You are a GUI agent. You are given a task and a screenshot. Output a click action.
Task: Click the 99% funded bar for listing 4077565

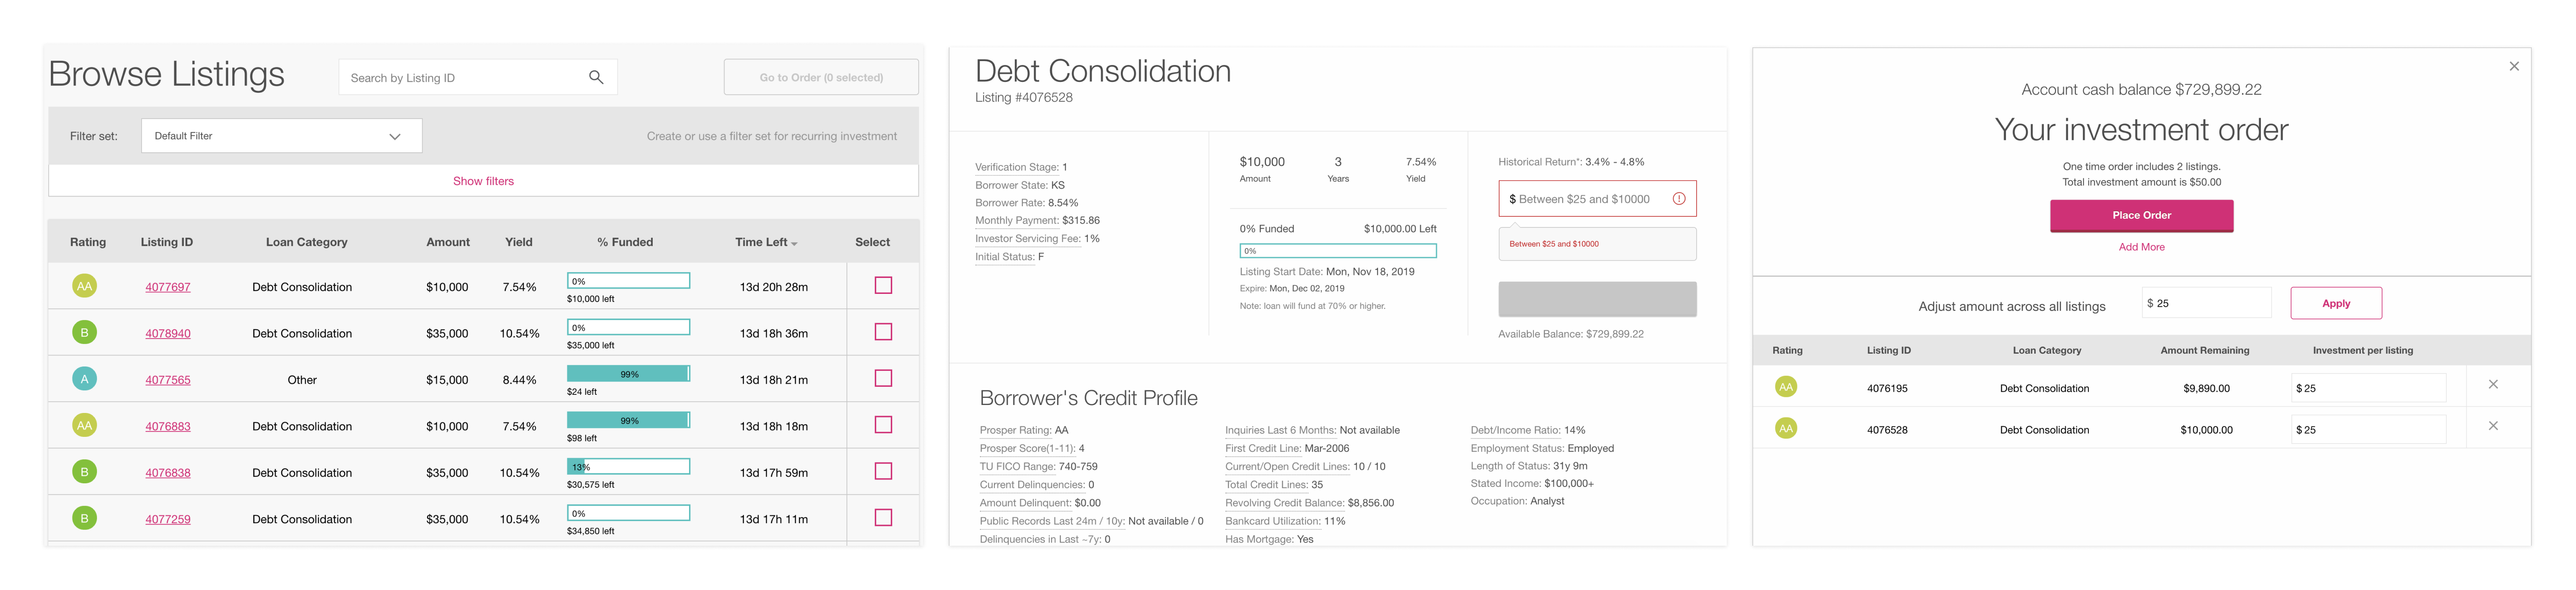point(628,374)
